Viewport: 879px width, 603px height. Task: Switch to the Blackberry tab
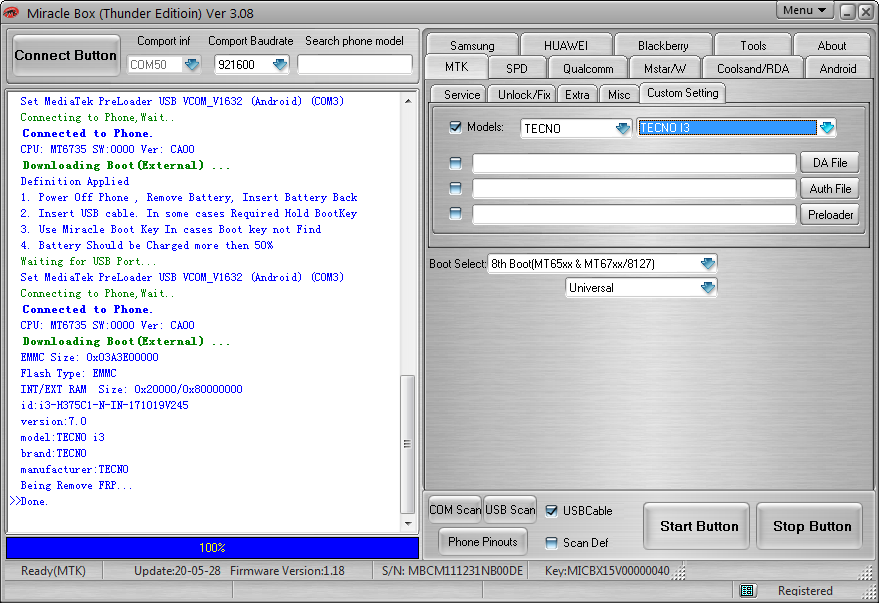(663, 45)
